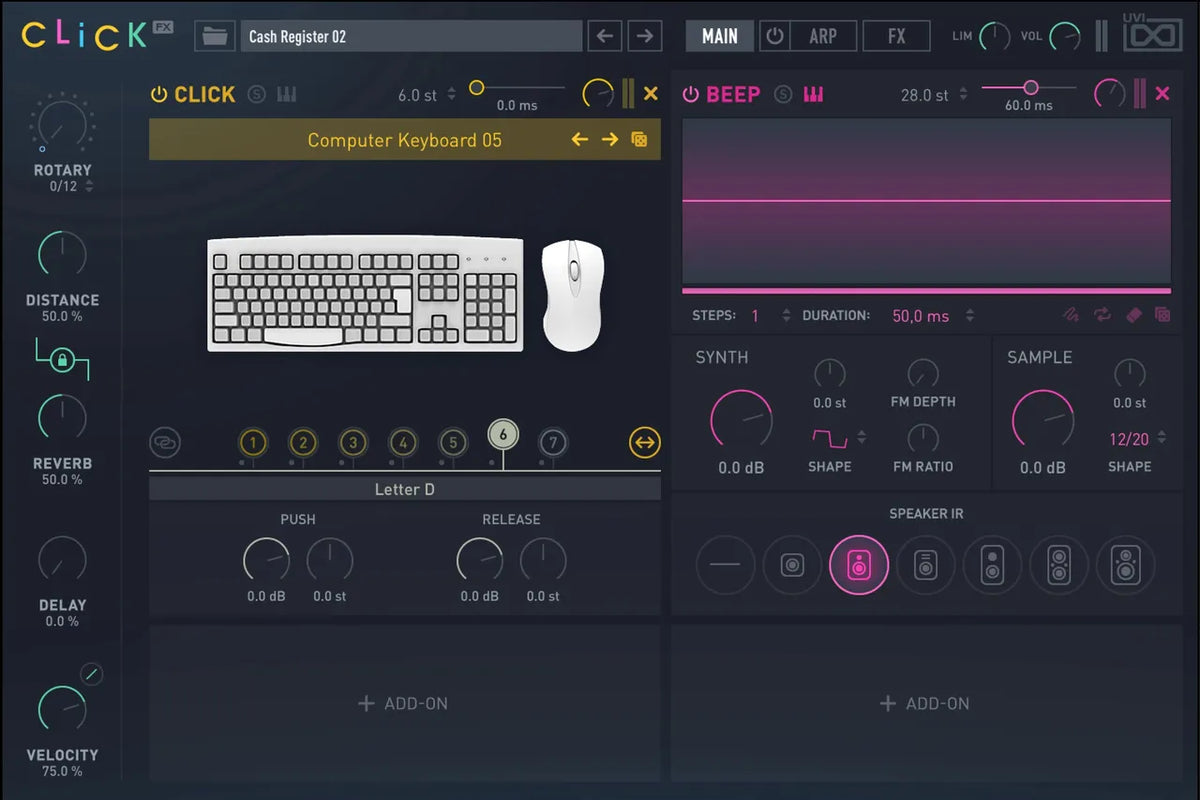Click the keyboard piano icon in BEEP
Viewport: 1200px width, 800px height.
pyautogui.click(x=814, y=94)
